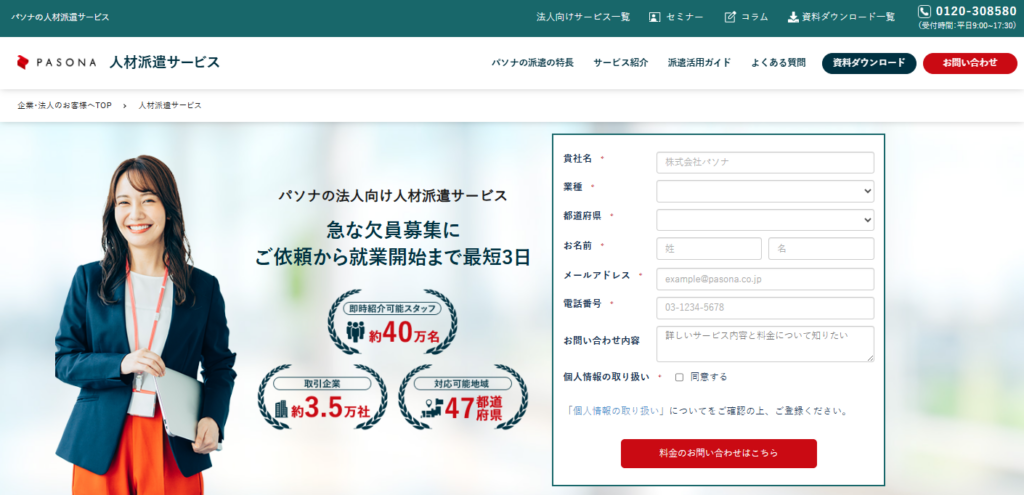Click the column pencil icon

(730, 17)
